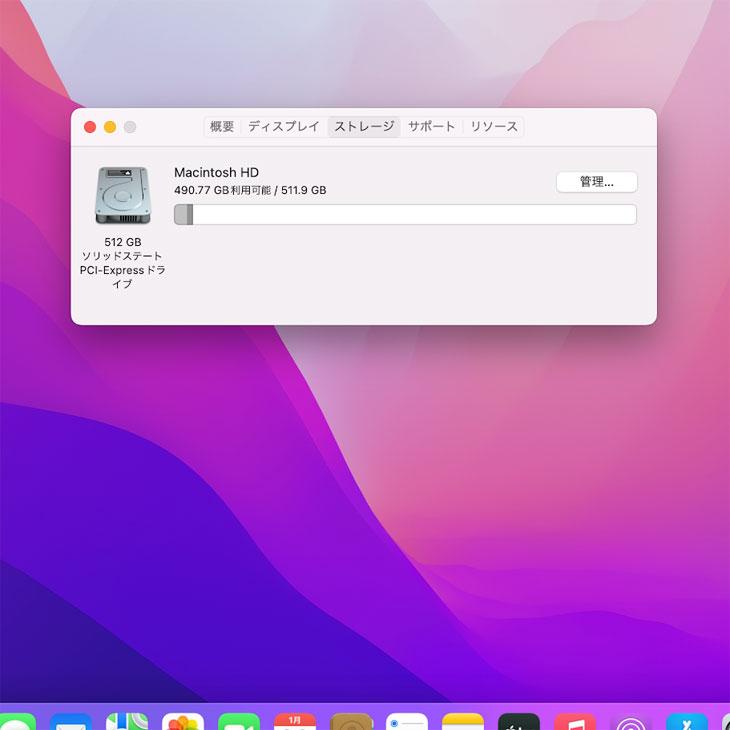
Task: Open Contacts from the Dock
Action: 351,721
